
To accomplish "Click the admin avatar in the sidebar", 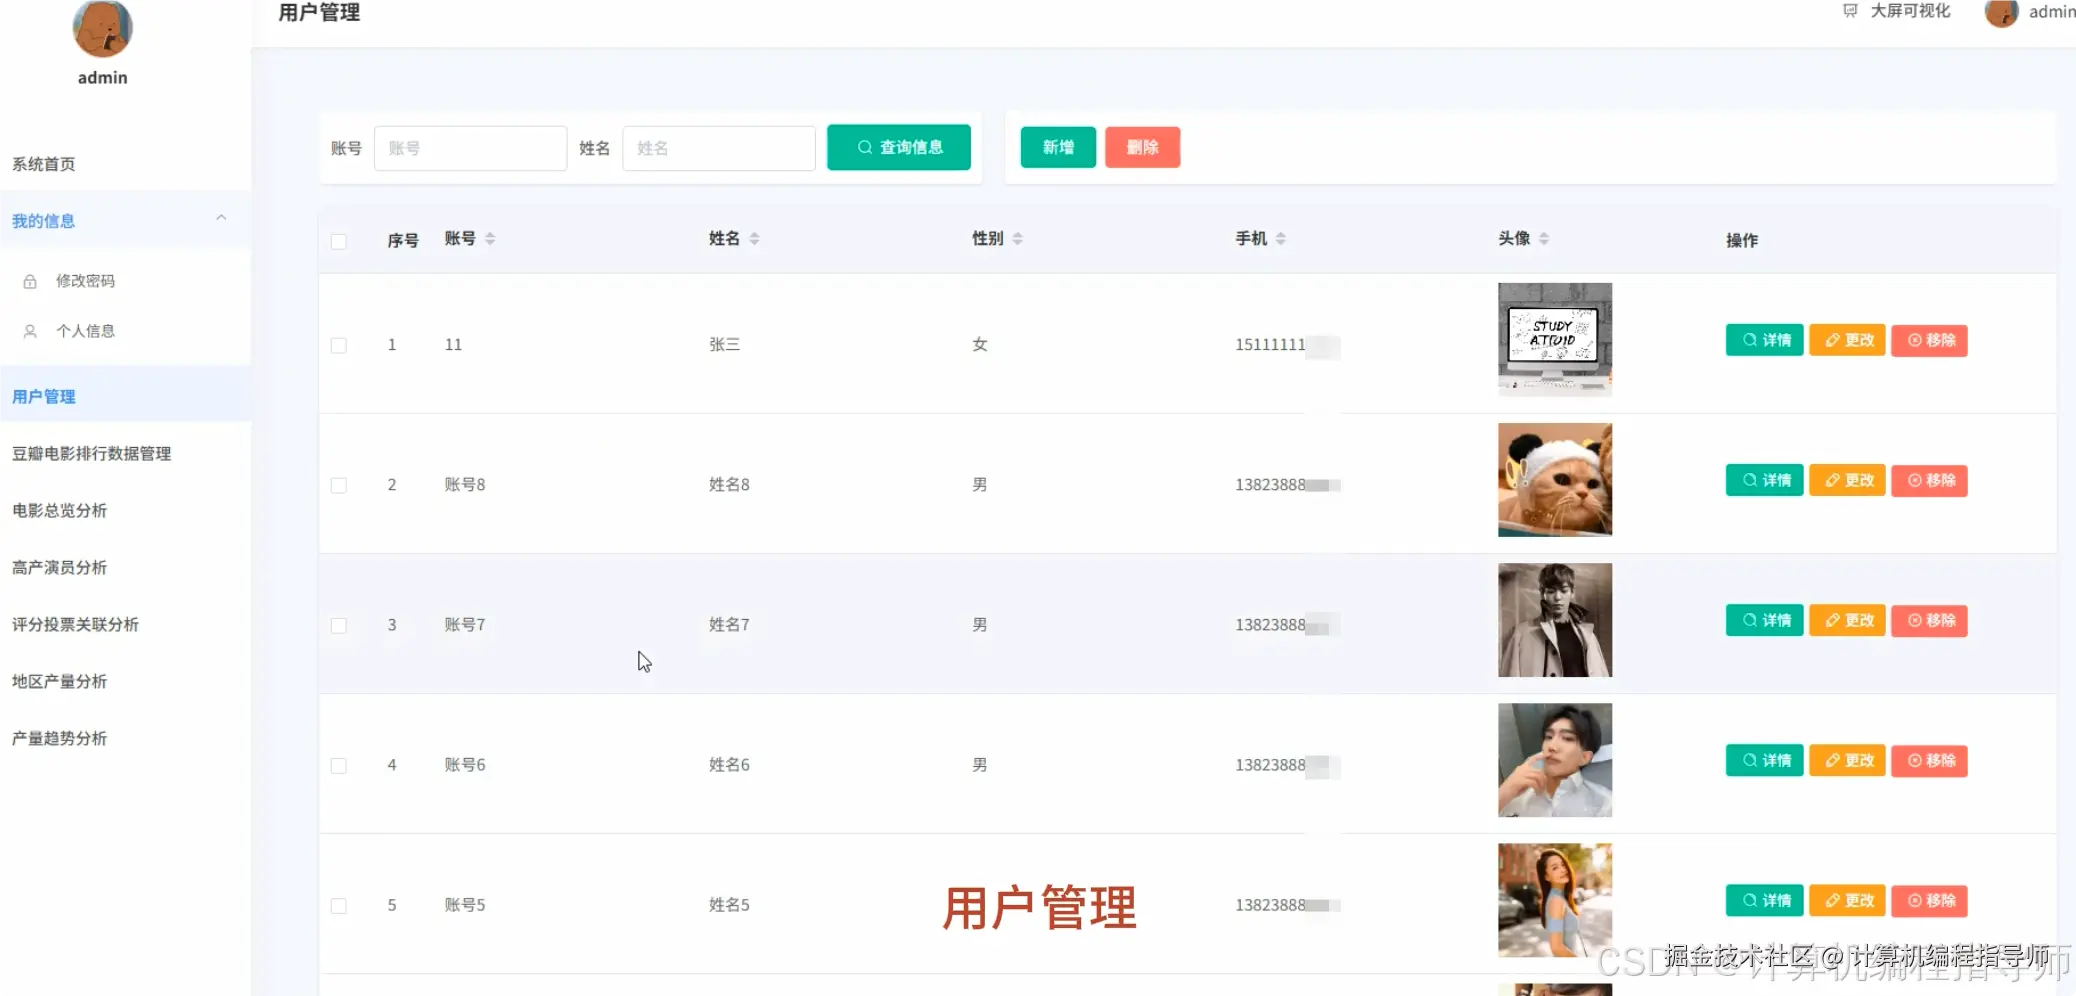I will pos(102,28).
